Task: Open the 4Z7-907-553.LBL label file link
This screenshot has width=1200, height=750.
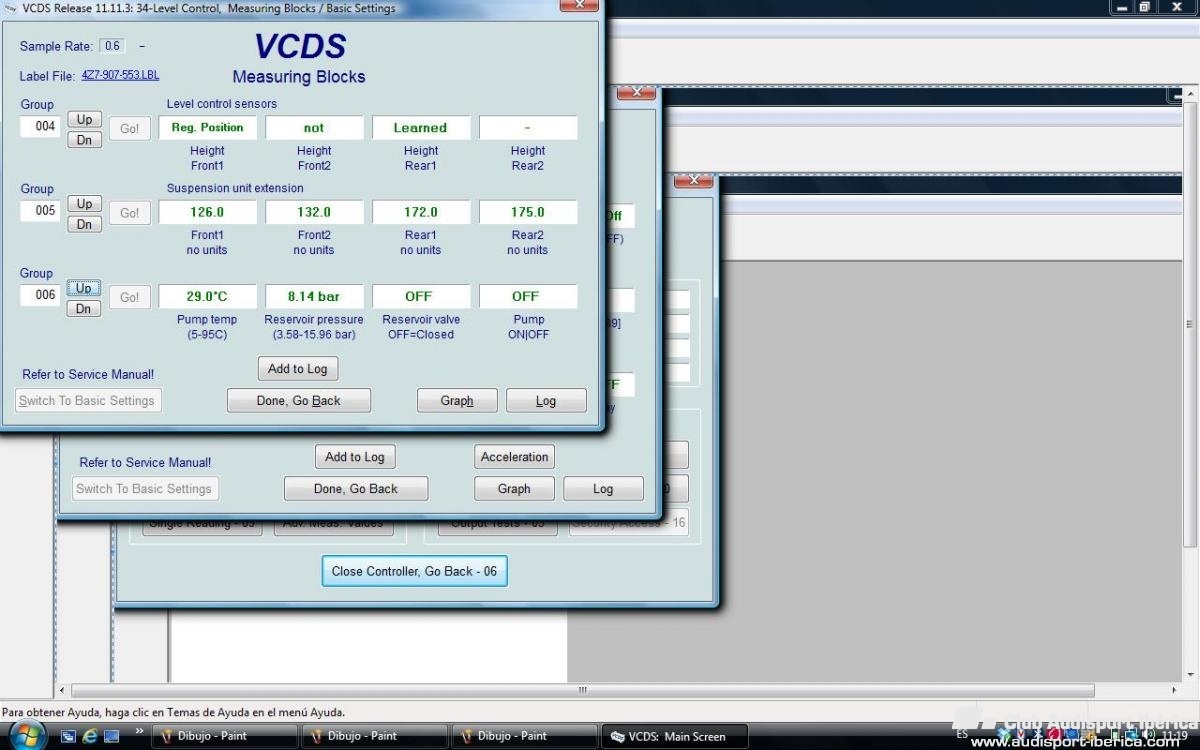Action: pos(120,76)
